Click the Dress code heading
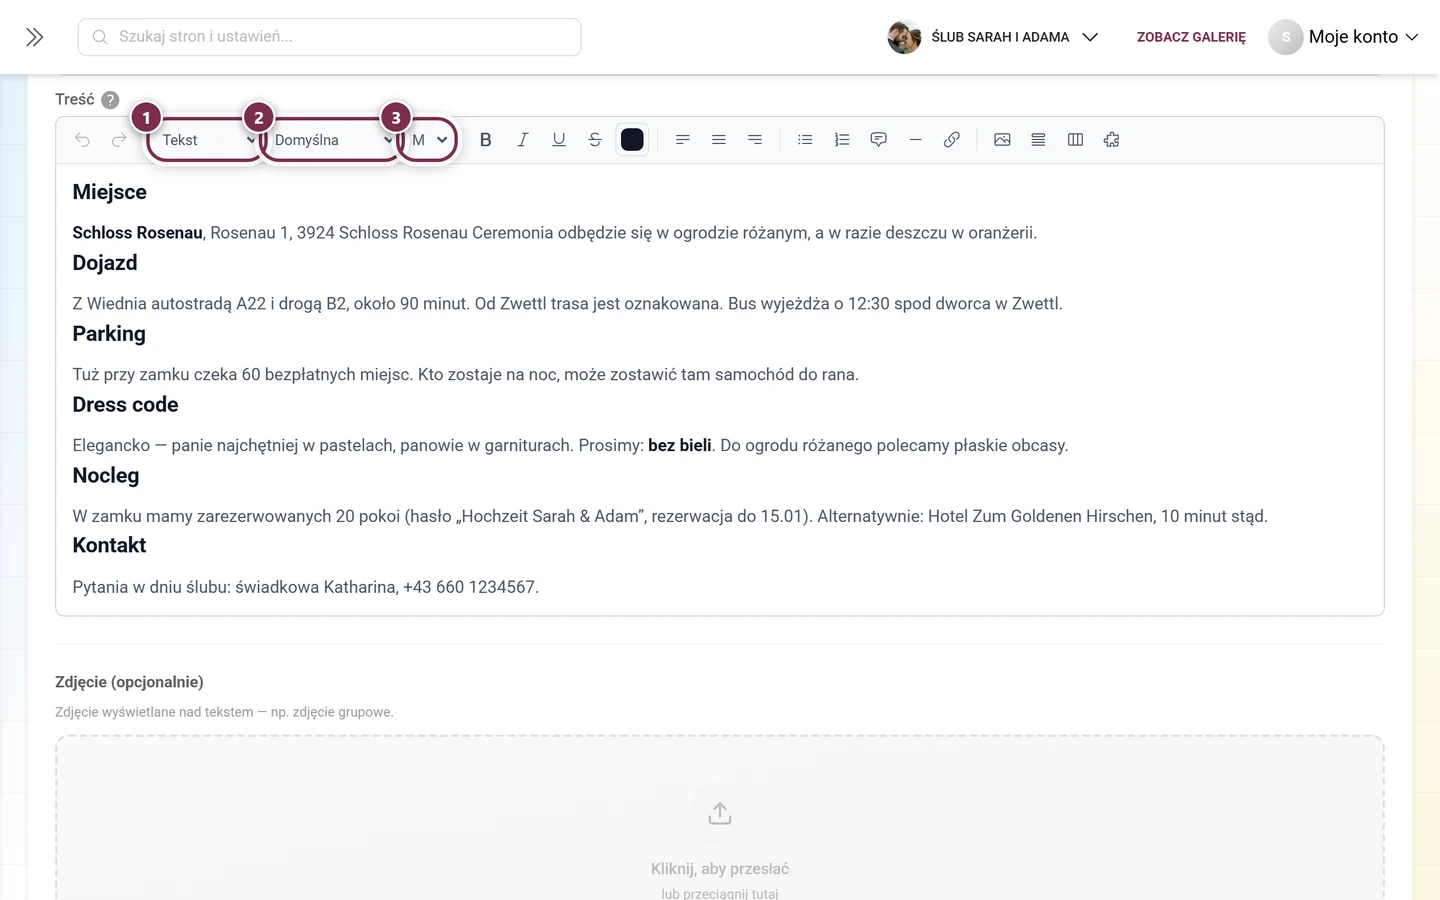Image resolution: width=1440 pixels, height=900 pixels. pos(125,405)
